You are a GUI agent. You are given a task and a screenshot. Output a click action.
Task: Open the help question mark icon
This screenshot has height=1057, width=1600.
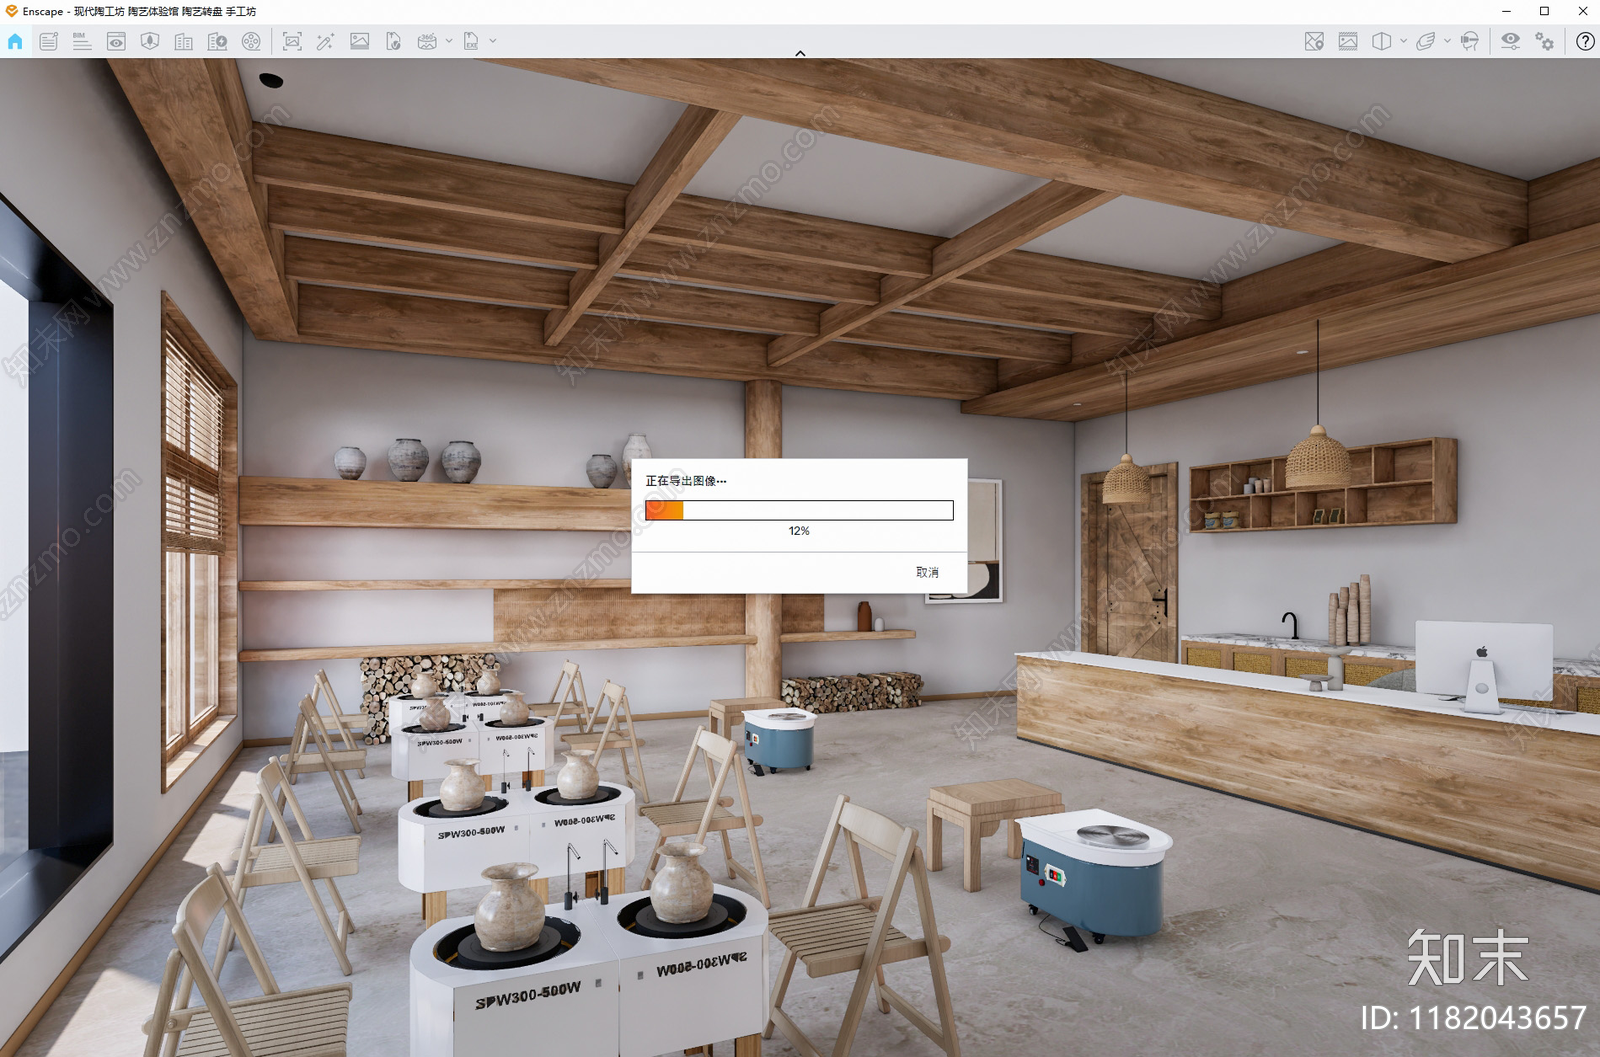1585,41
